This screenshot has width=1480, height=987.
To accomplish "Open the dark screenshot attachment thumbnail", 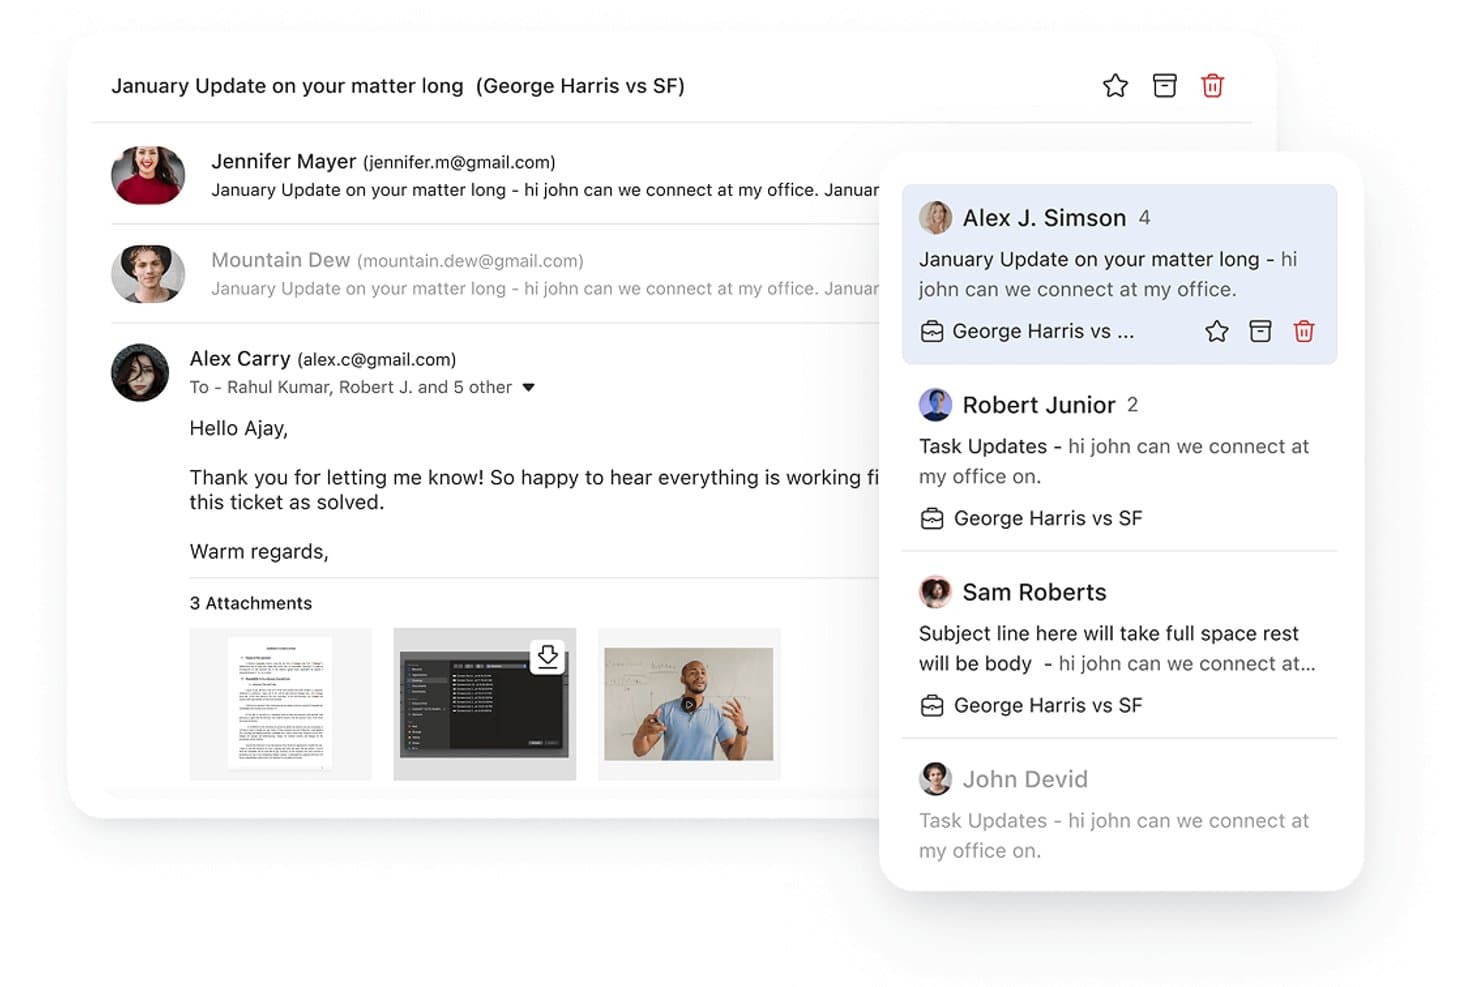I will click(484, 704).
